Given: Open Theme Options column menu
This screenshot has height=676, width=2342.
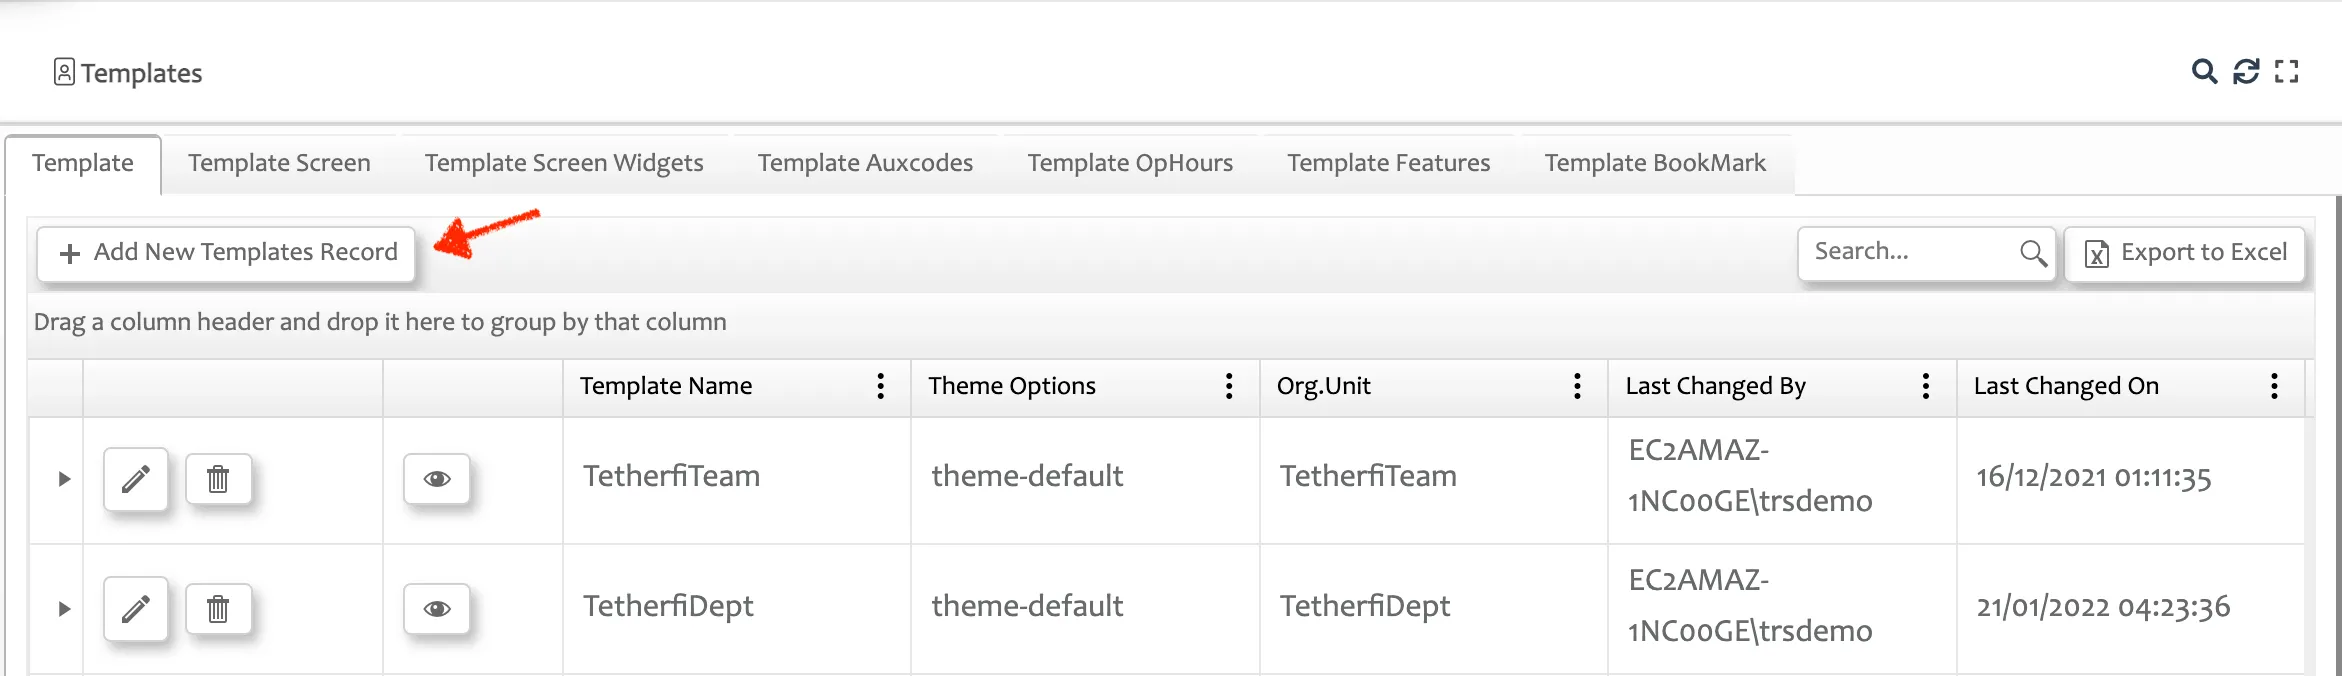Looking at the screenshot, I should click(x=1229, y=386).
